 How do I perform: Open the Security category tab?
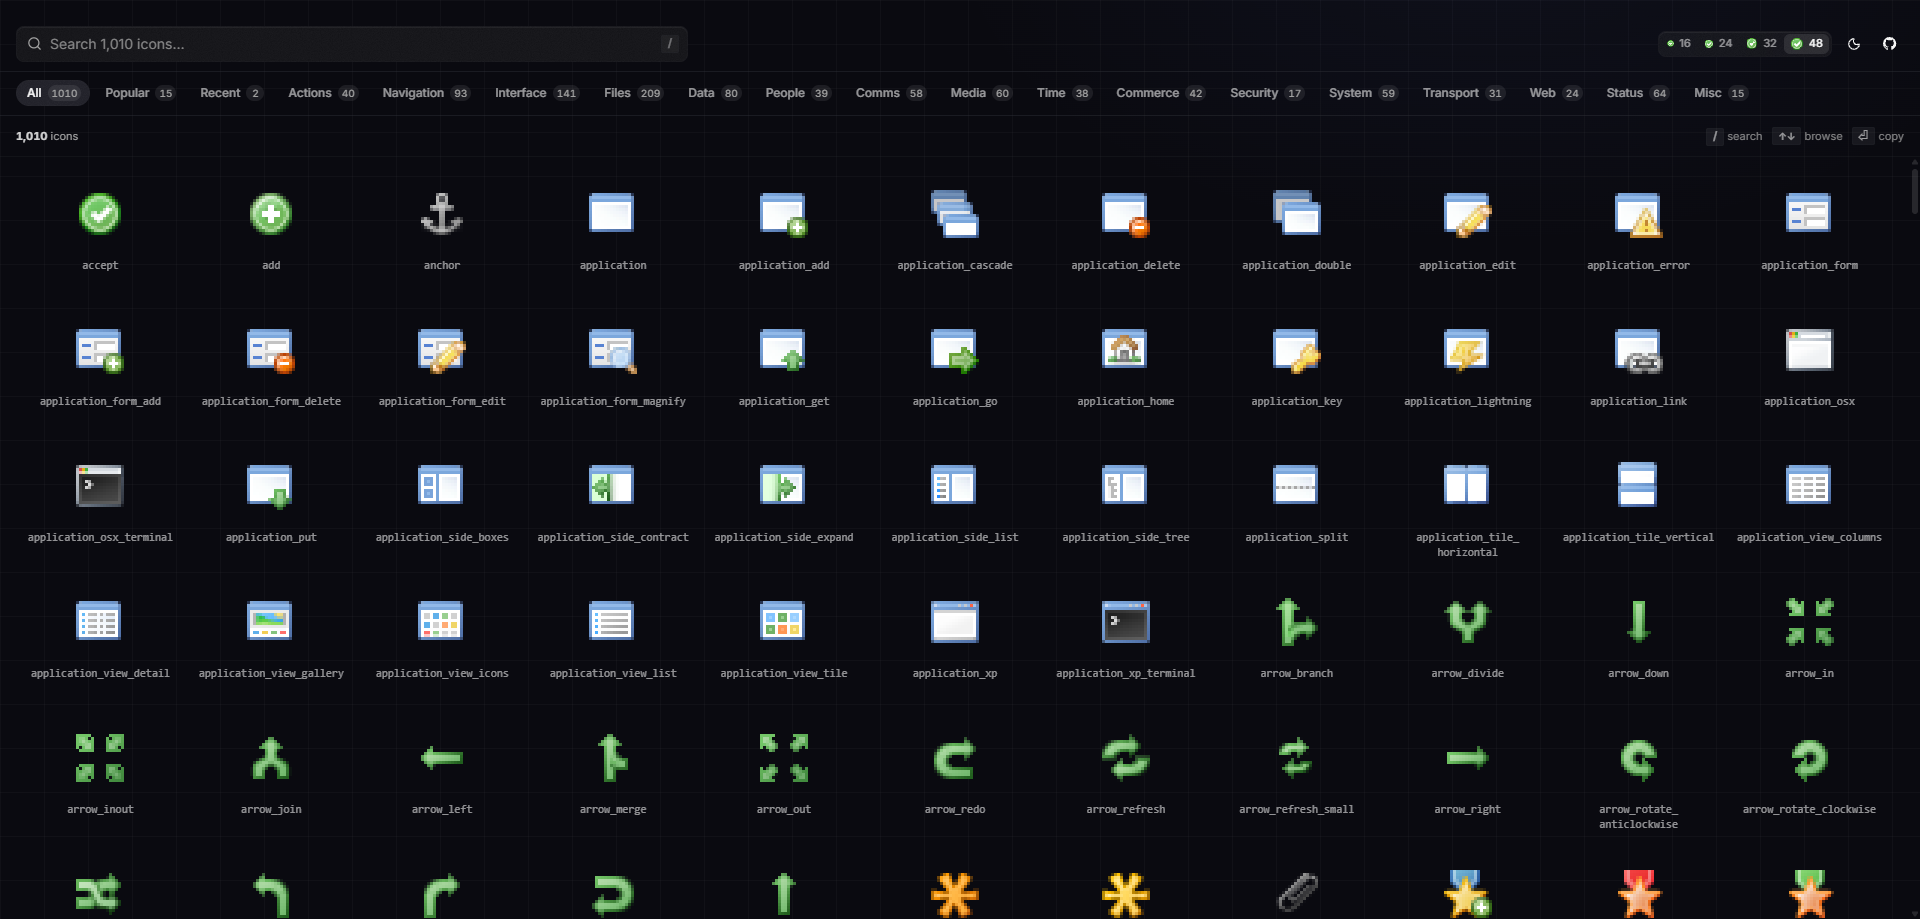(1266, 93)
